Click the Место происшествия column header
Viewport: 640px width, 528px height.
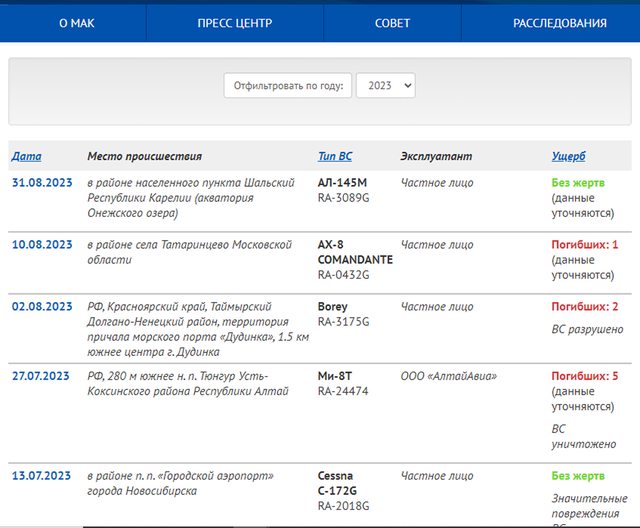tap(144, 156)
